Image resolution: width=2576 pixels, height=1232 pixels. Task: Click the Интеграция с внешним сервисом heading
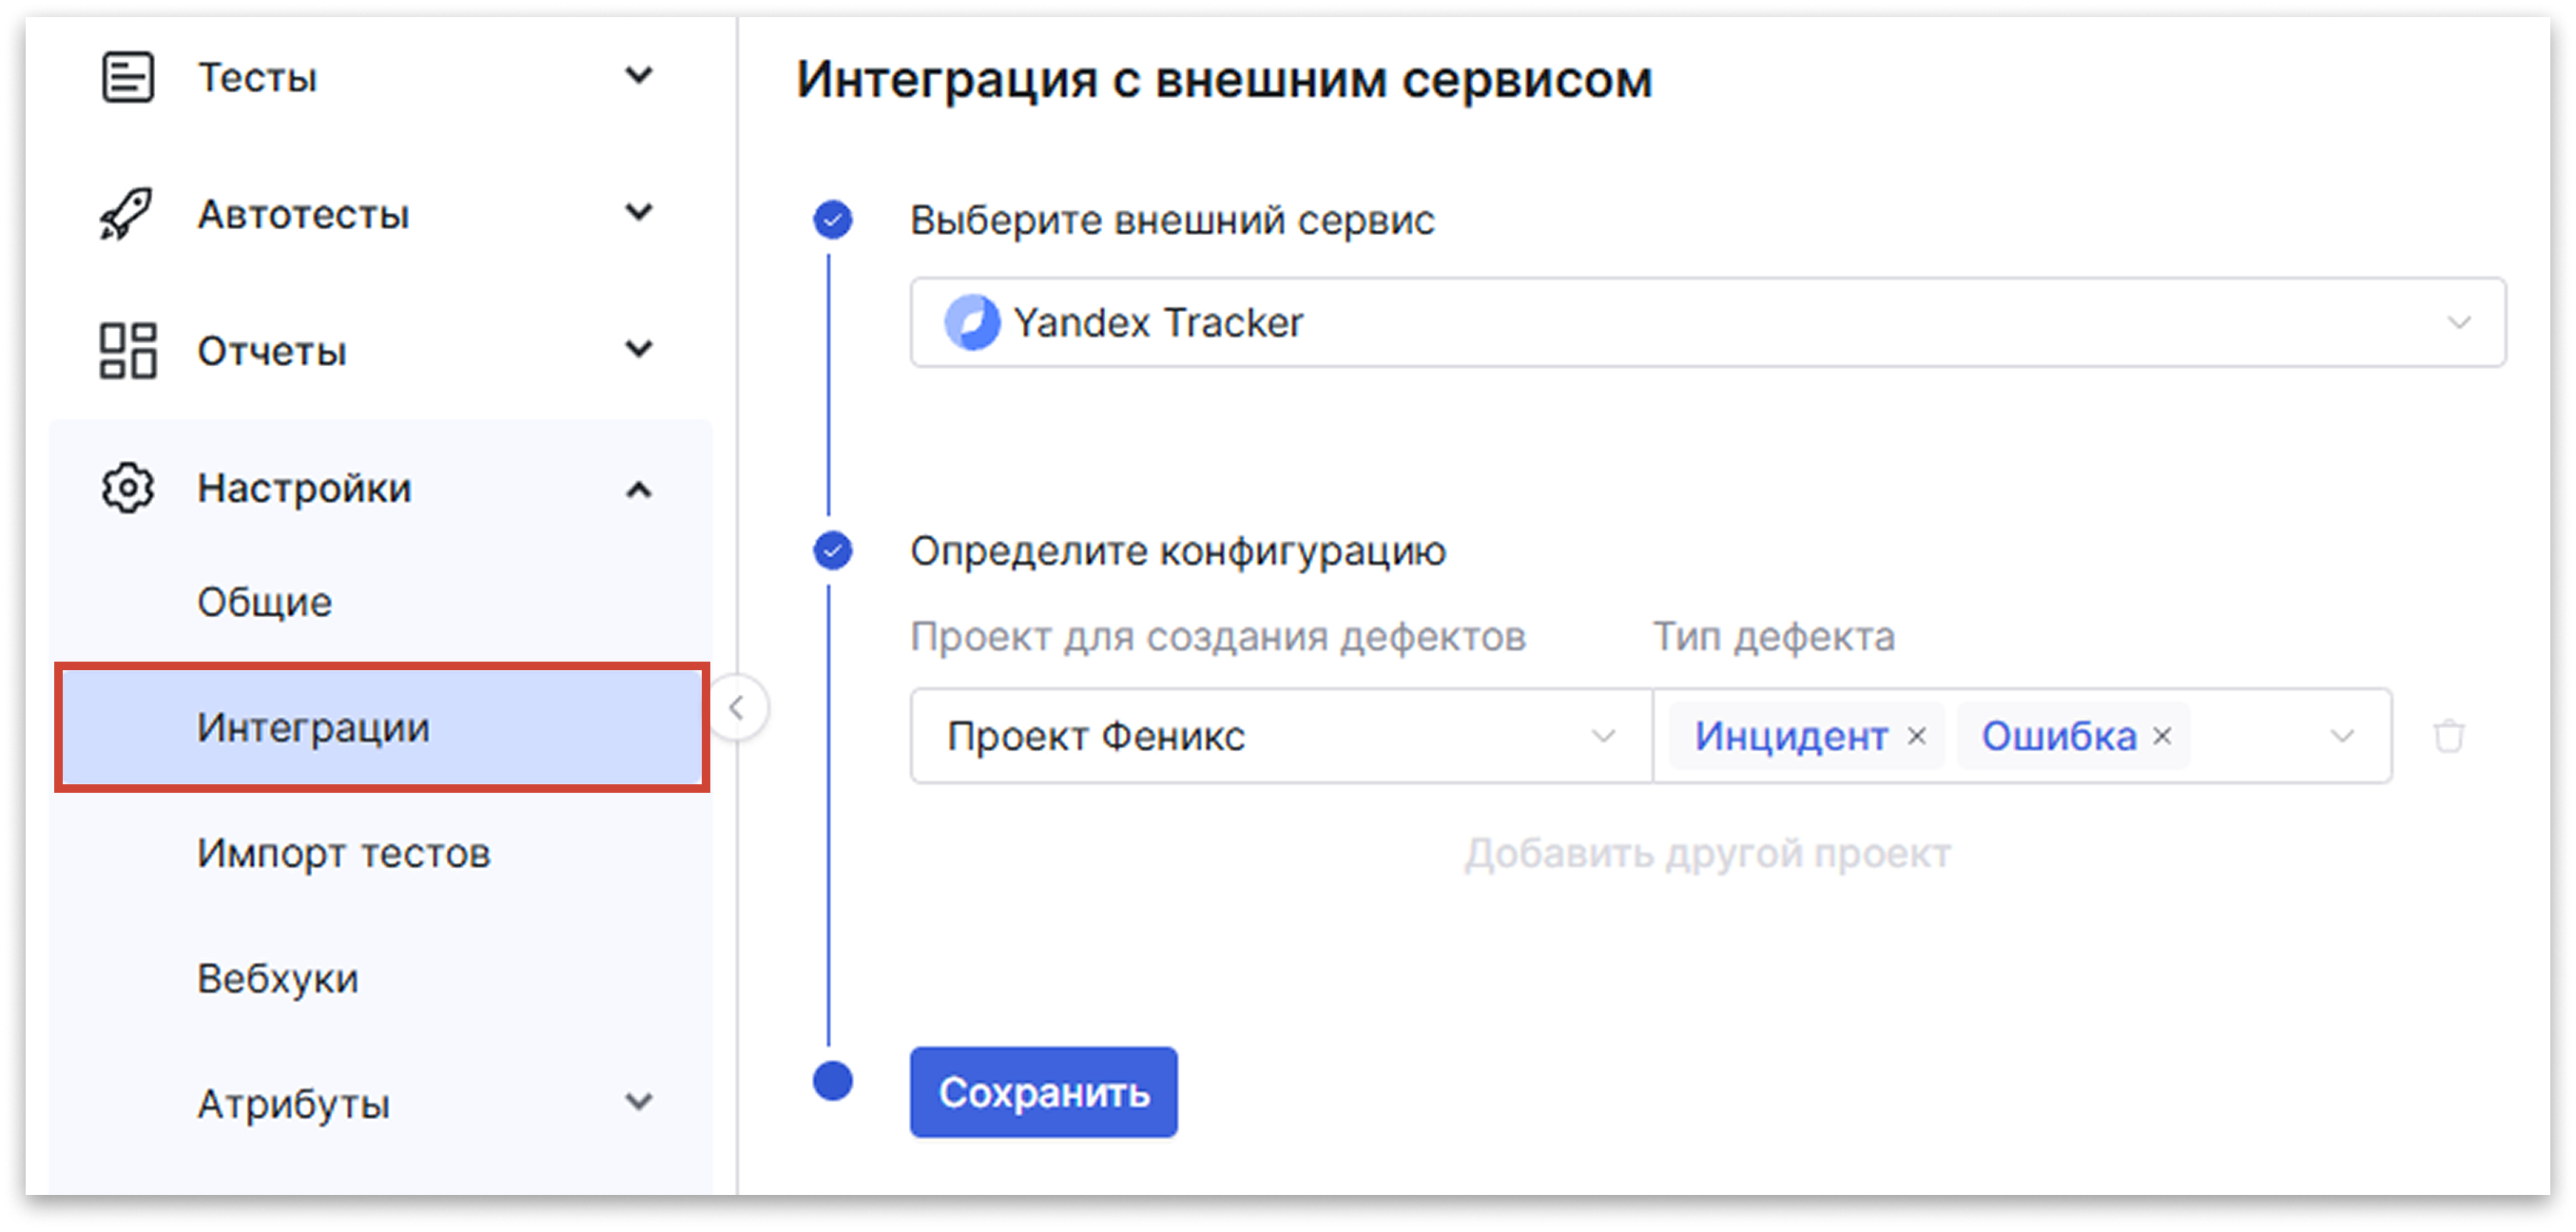tap(1224, 79)
